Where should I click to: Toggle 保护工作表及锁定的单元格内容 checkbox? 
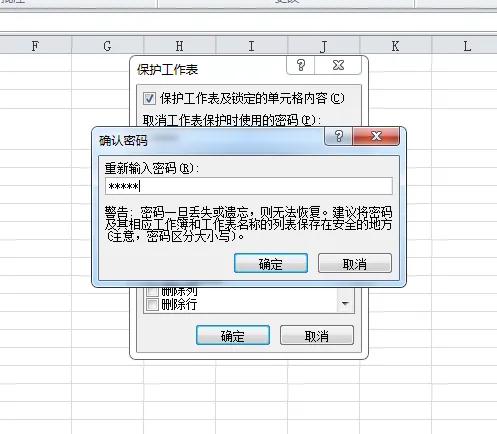coord(149,99)
